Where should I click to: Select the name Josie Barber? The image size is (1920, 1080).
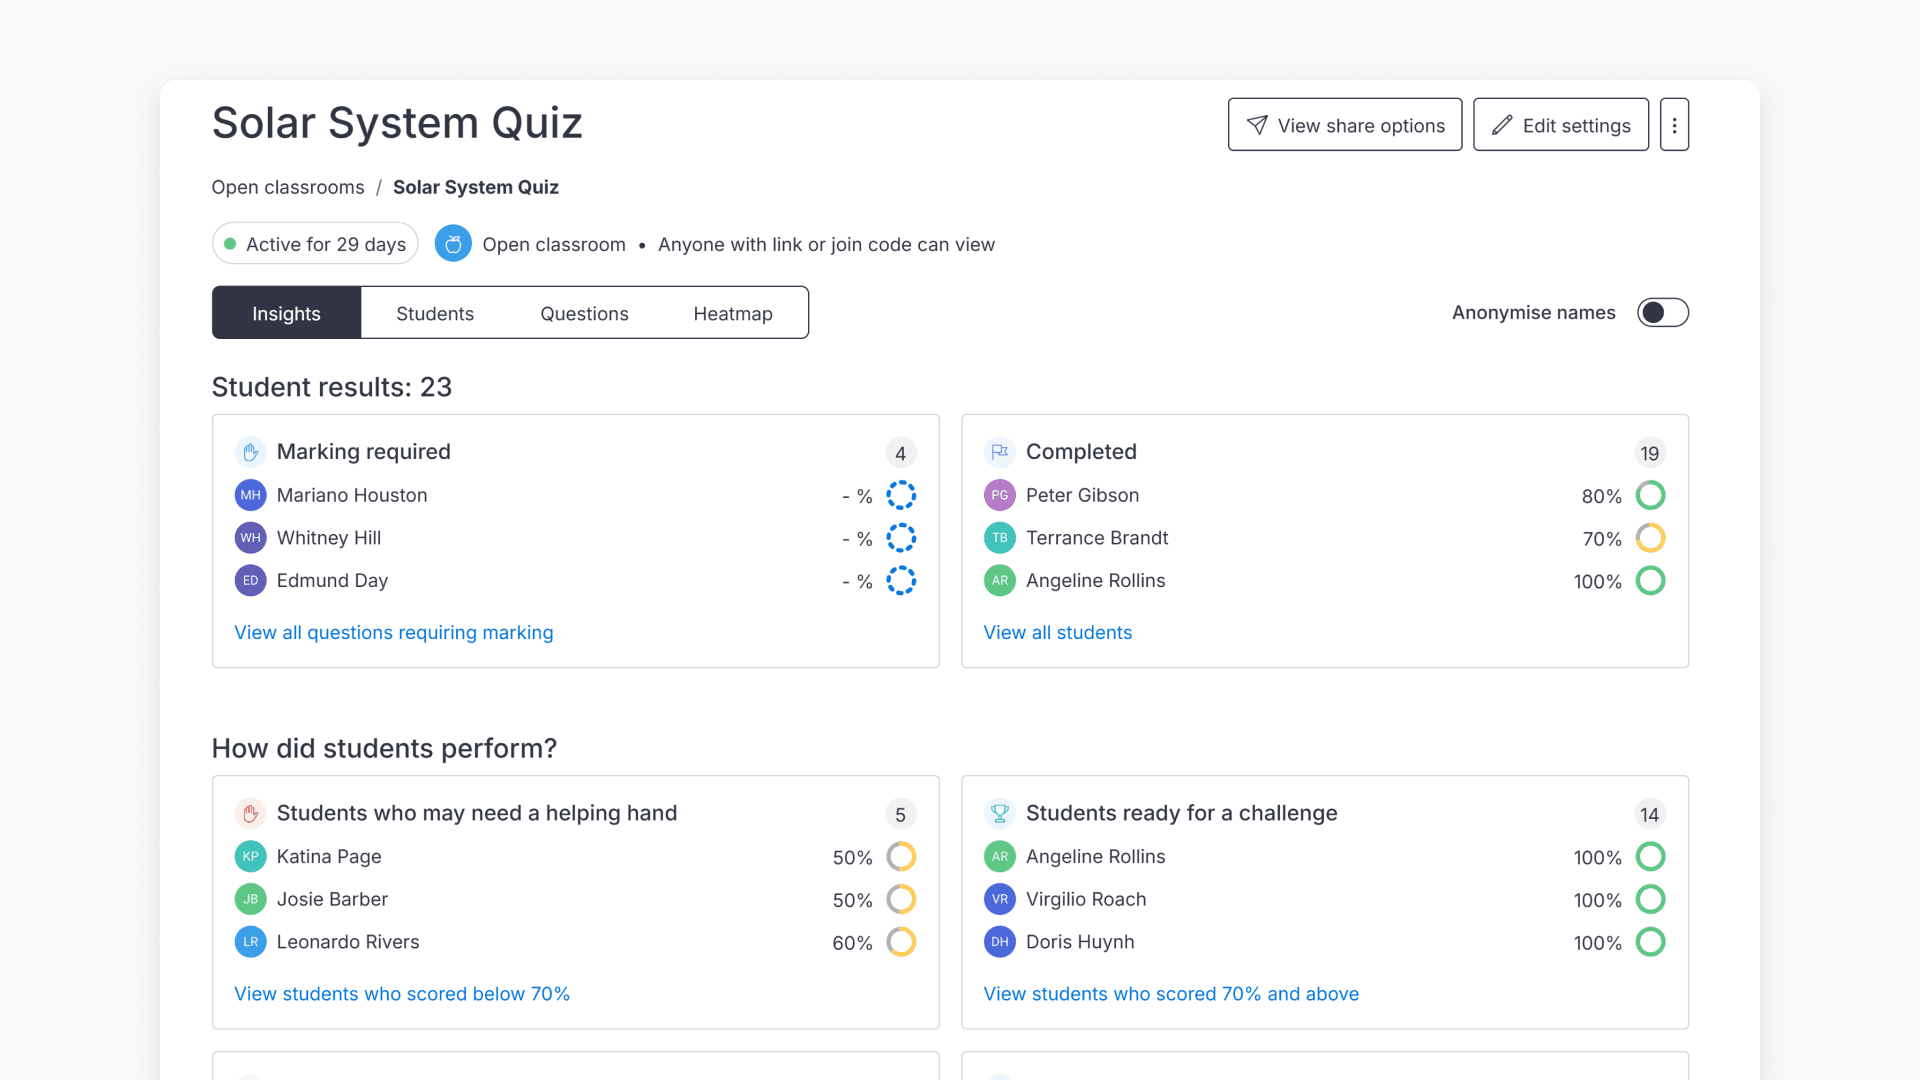tap(332, 900)
